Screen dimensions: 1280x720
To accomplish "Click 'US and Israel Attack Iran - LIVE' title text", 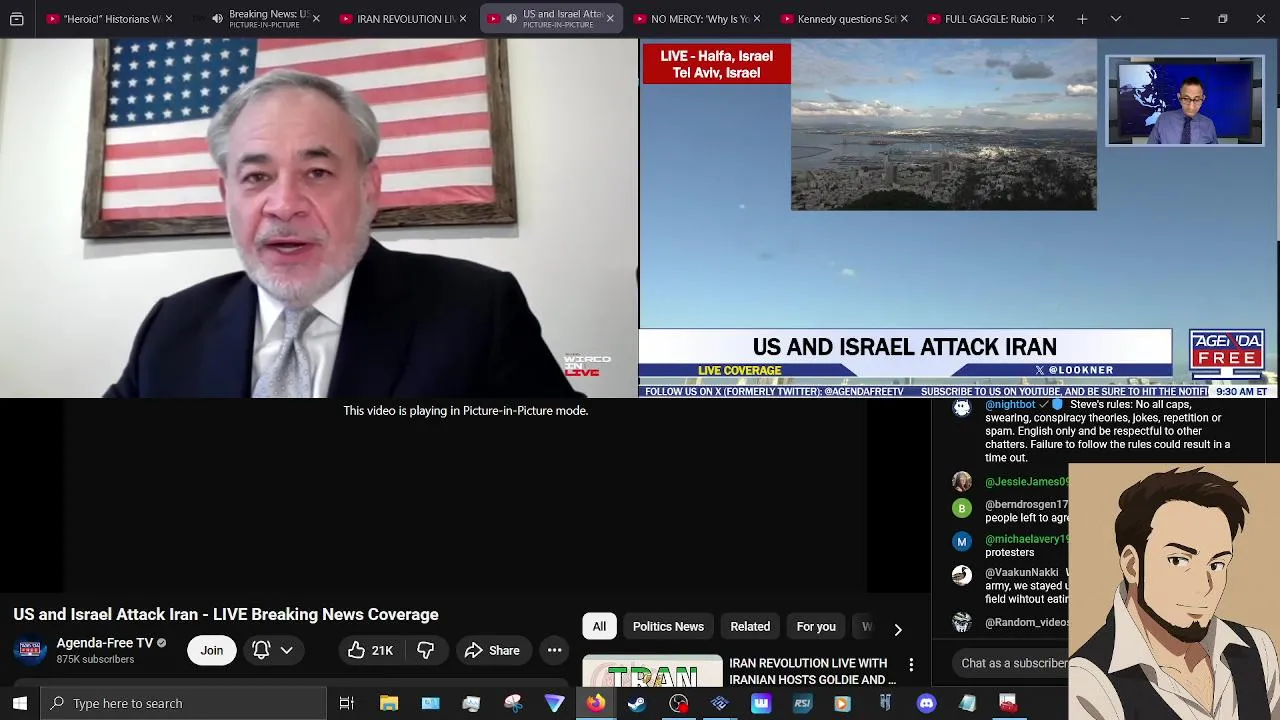I will [x=226, y=614].
